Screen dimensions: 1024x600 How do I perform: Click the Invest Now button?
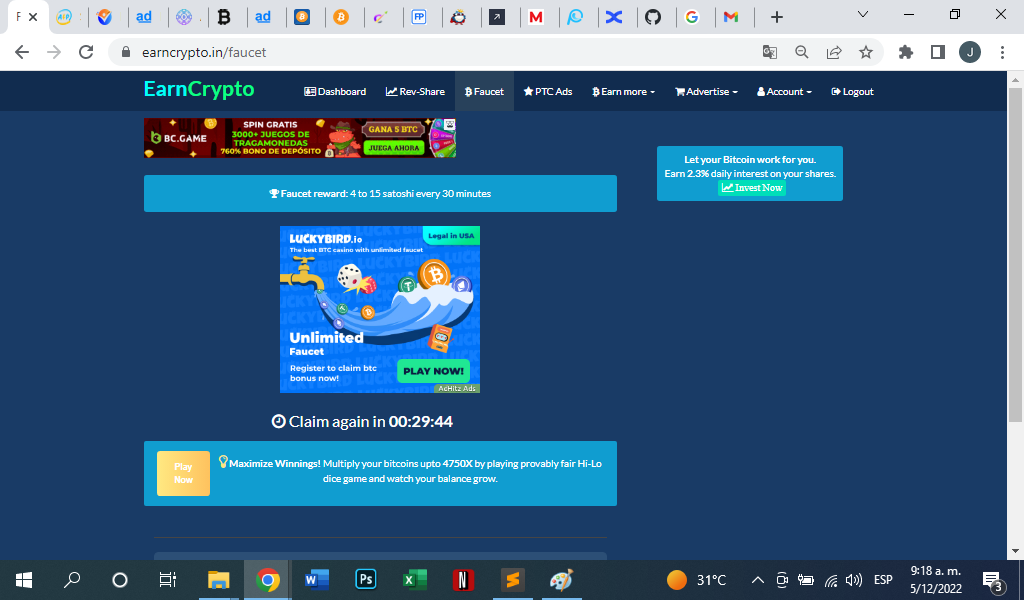point(752,188)
